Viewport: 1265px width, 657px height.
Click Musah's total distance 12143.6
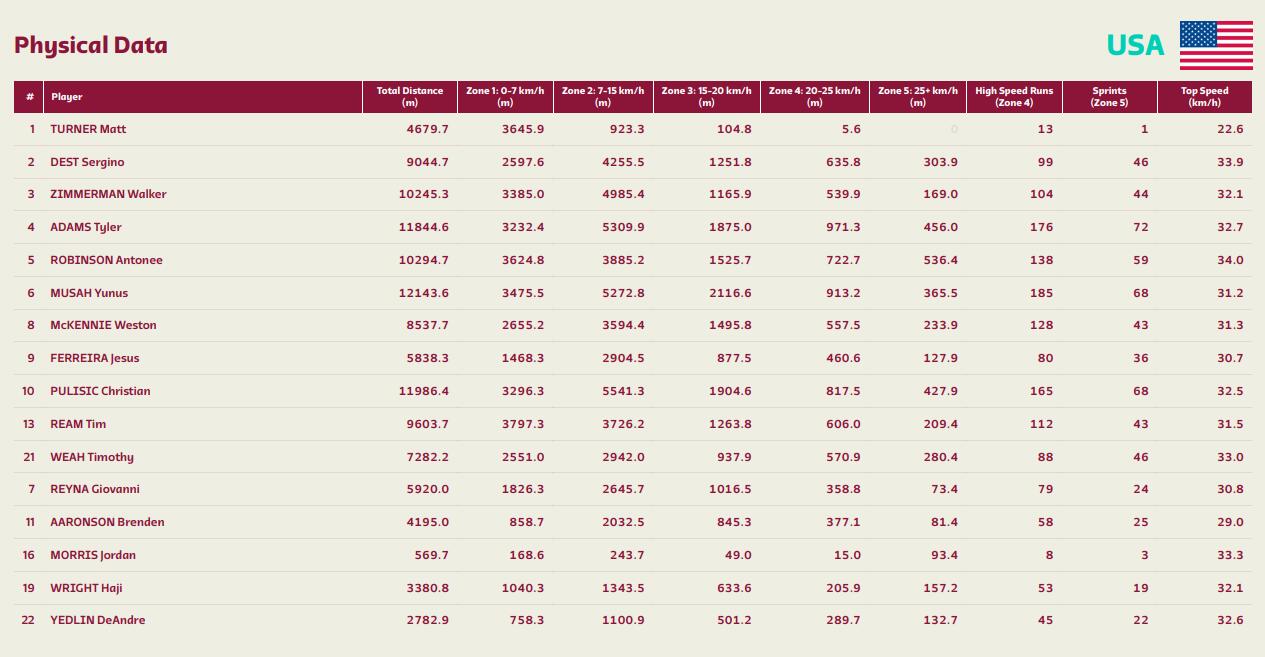pyautogui.click(x=424, y=293)
